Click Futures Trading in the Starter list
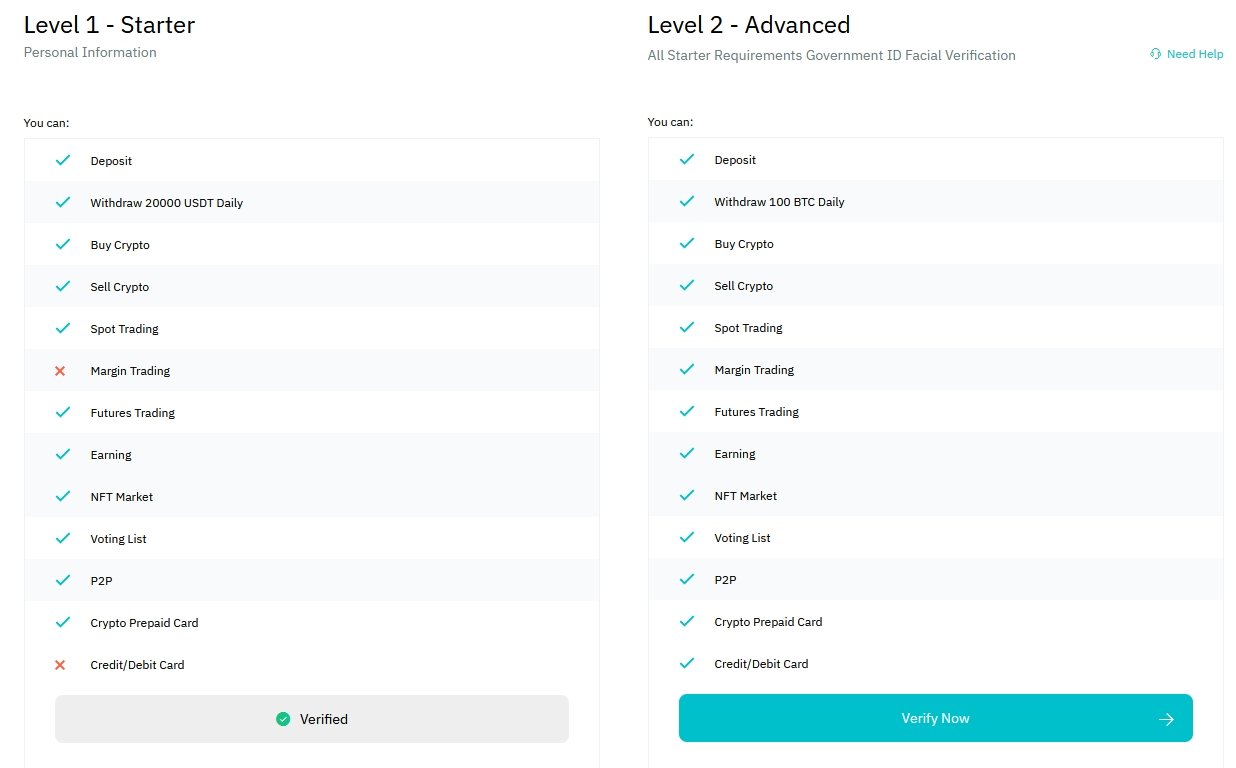This screenshot has width=1236, height=768. tap(132, 413)
